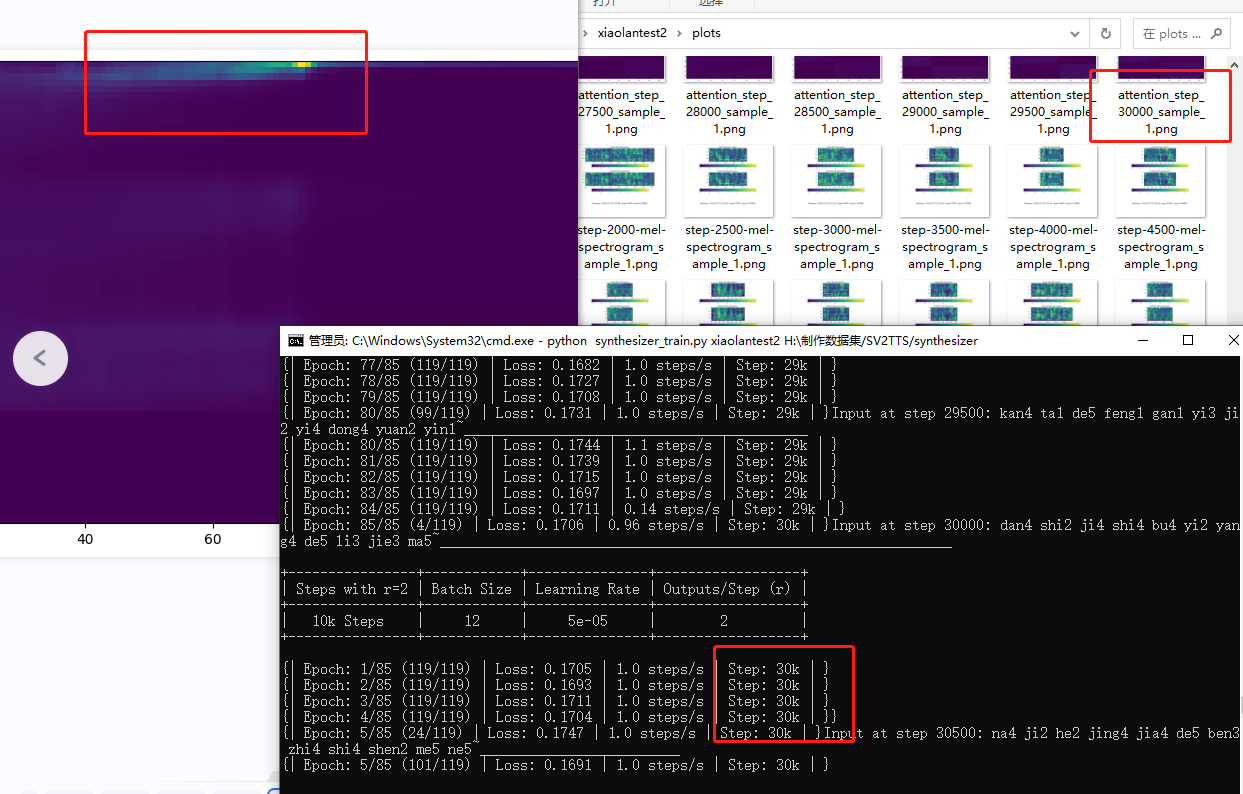Image resolution: width=1243 pixels, height=794 pixels.
Task: Select thumbnail of step-2000-mel-spectrogram_sample_1.png
Action: click(622, 181)
